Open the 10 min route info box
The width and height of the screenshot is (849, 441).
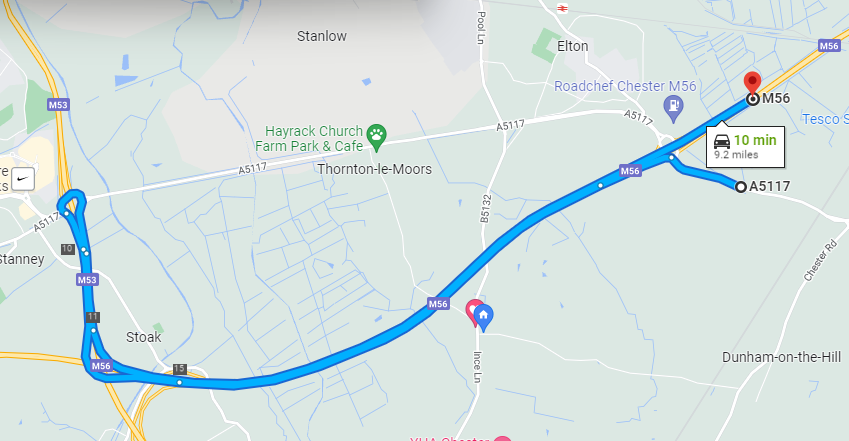coord(745,146)
